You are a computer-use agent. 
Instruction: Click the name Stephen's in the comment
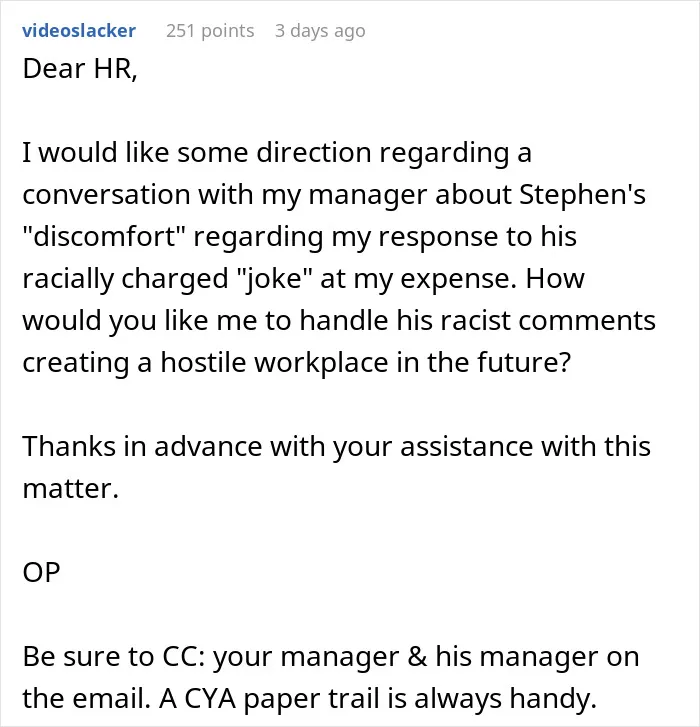point(582,194)
